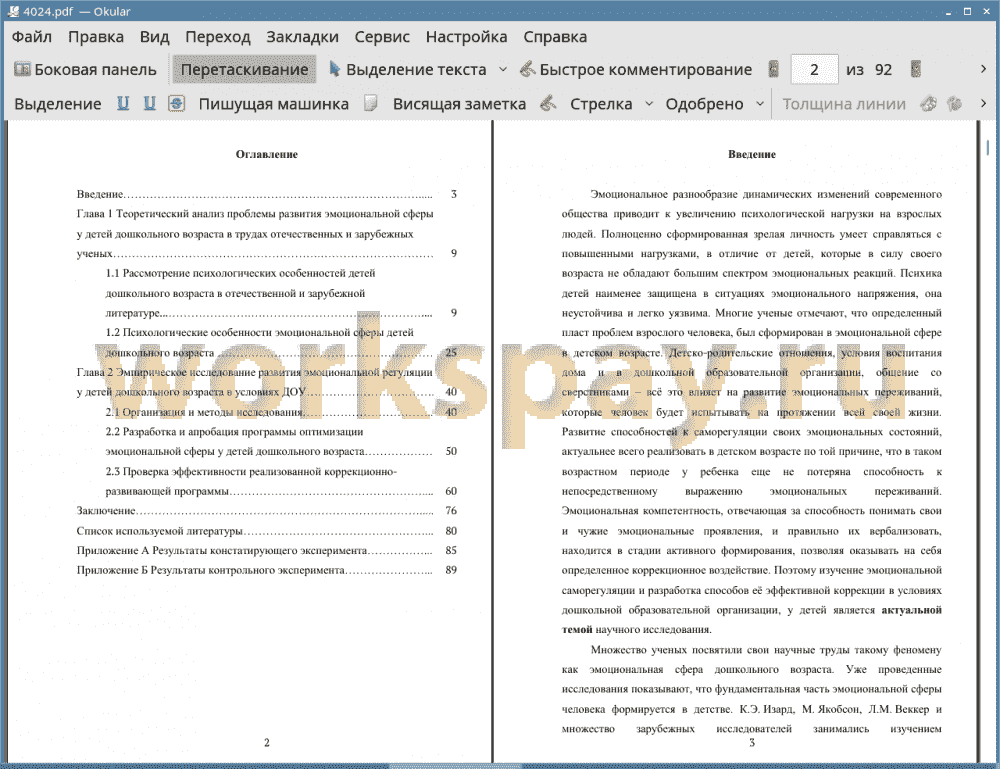Choose the Висящая заметка popup note tool
The image size is (1000, 769).
(459, 104)
